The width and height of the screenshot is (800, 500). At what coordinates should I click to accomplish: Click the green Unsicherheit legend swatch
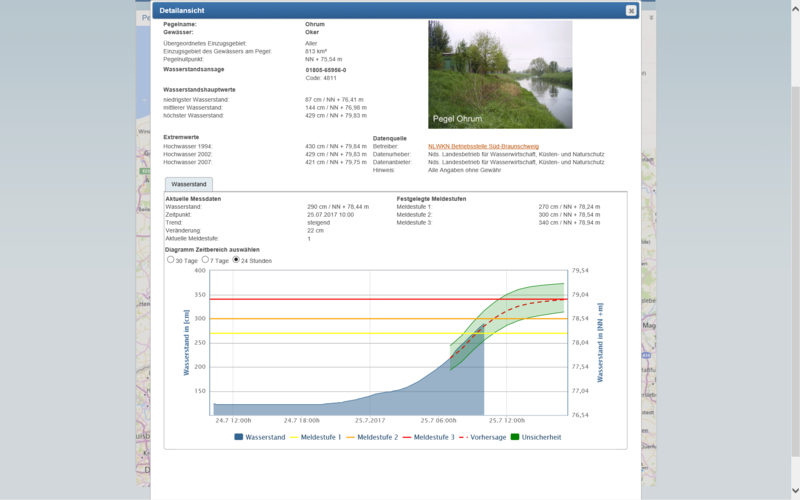516,437
